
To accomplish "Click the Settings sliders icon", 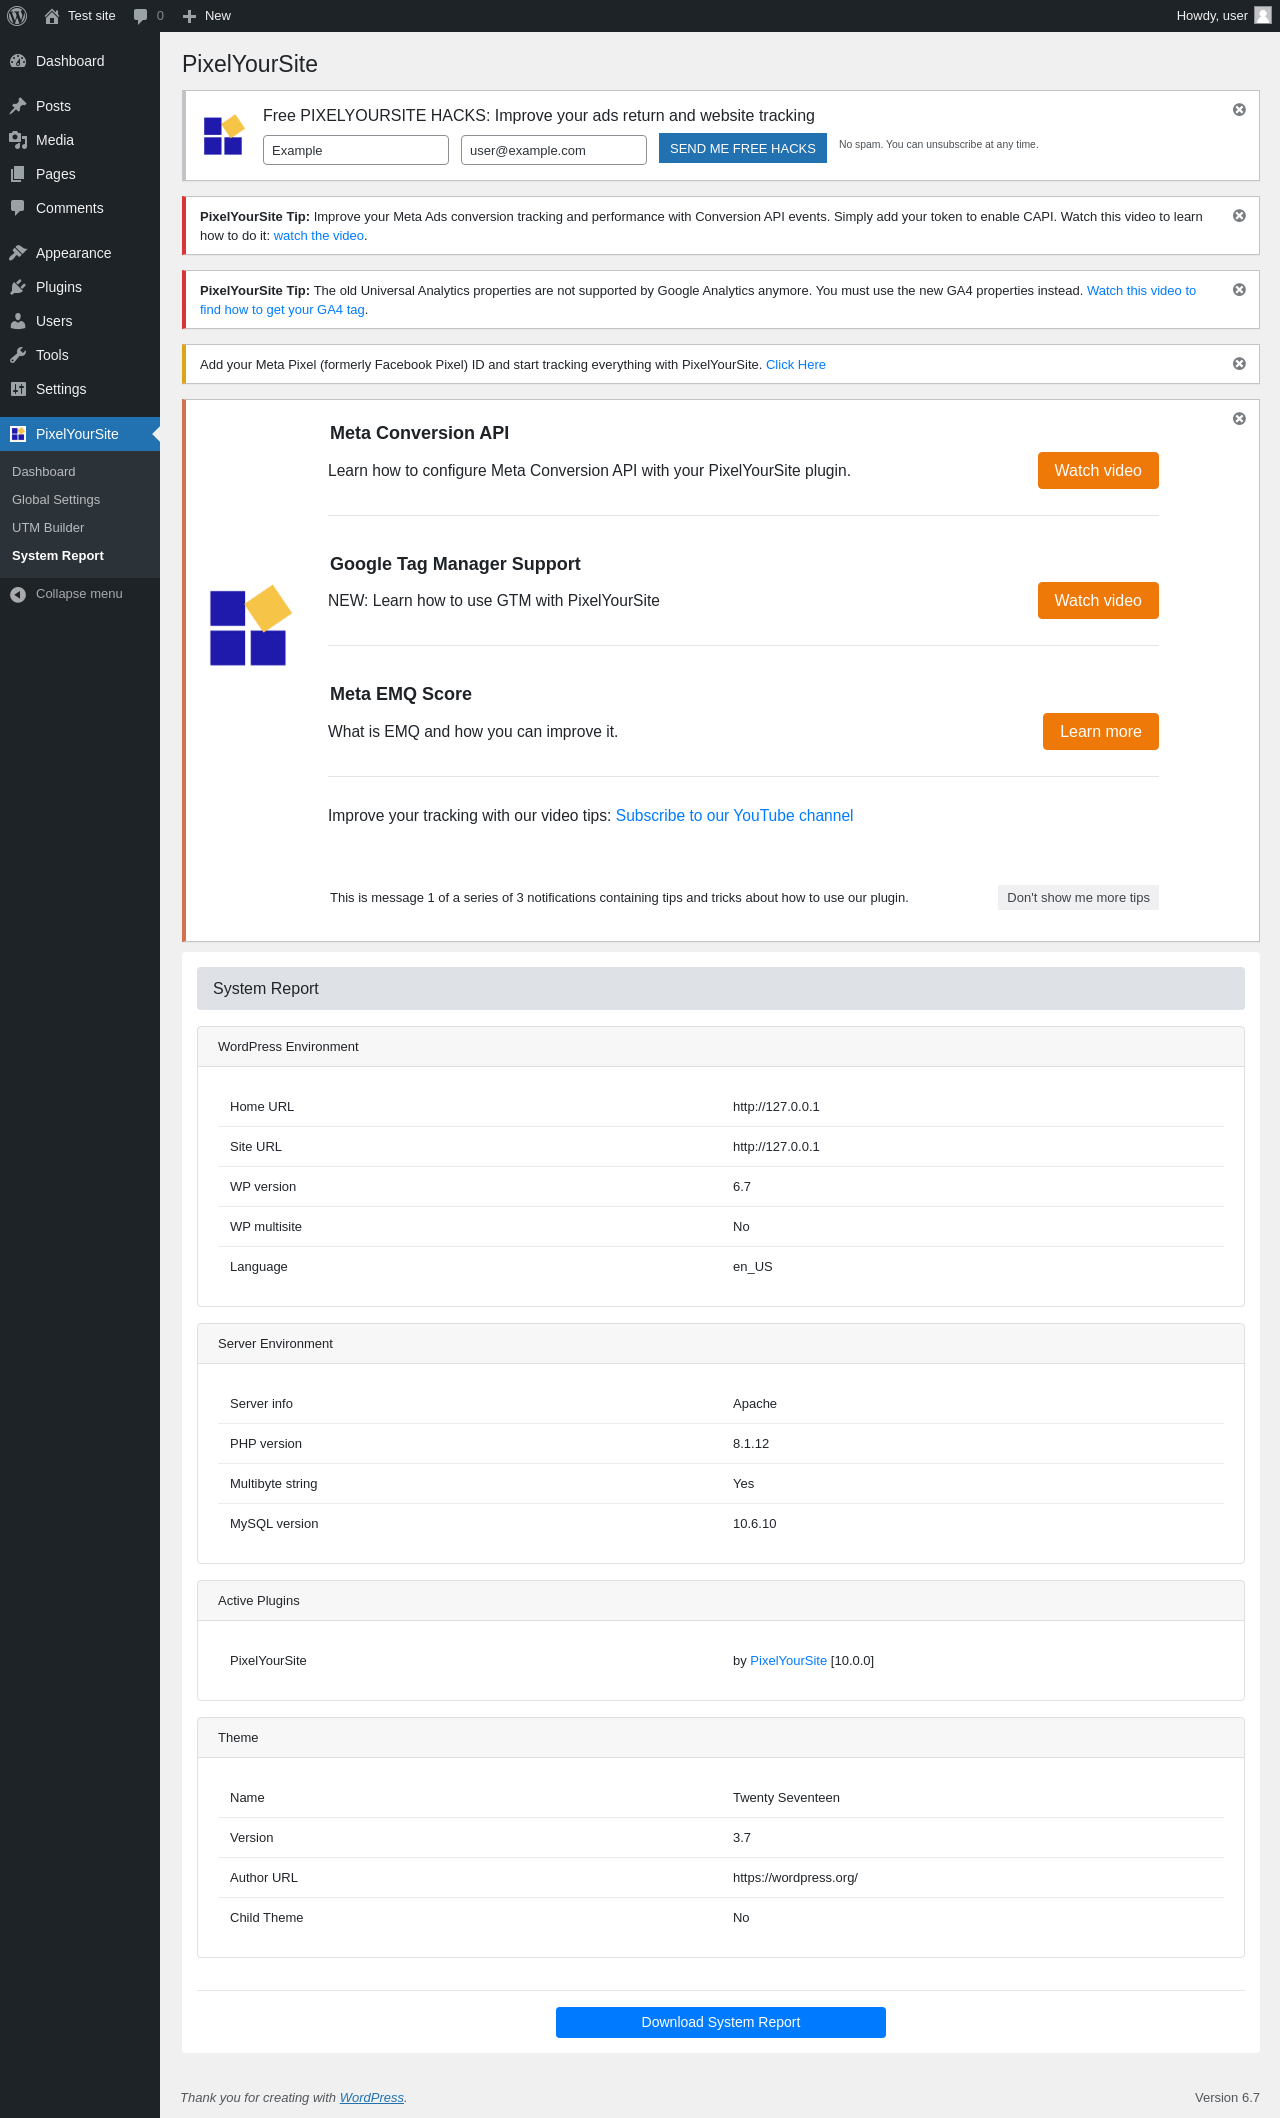I will [18, 389].
